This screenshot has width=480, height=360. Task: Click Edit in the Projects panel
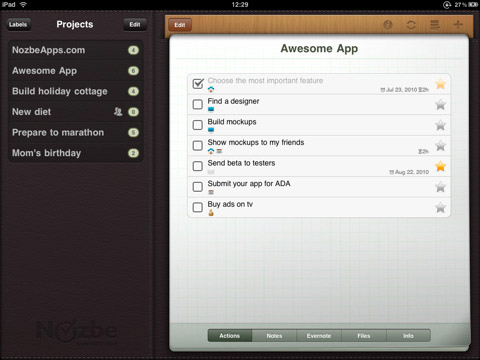click(135, 24)
